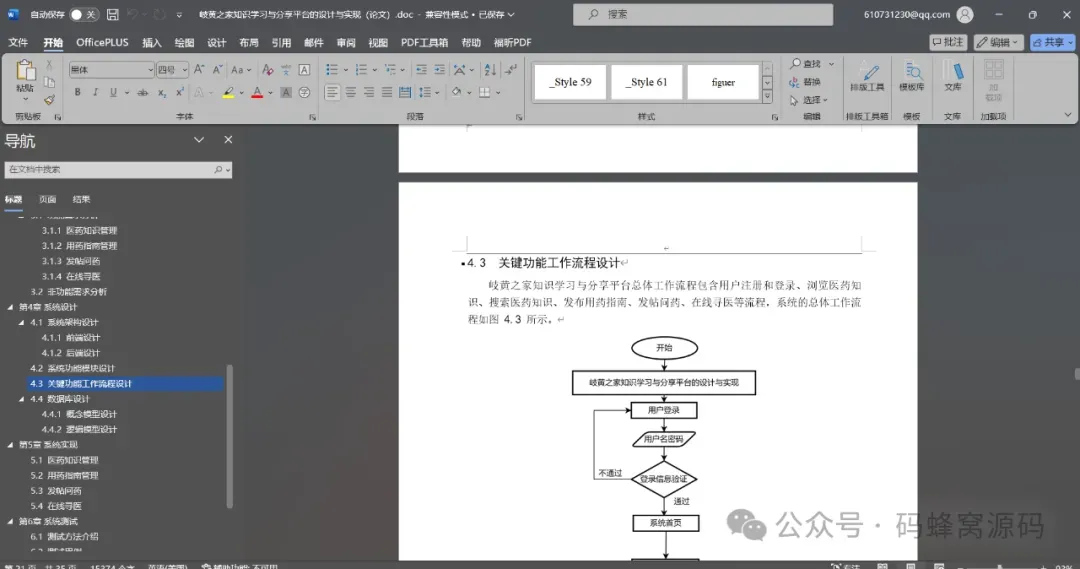Open the PDF工具箱 tab

(x=424, y=43)
